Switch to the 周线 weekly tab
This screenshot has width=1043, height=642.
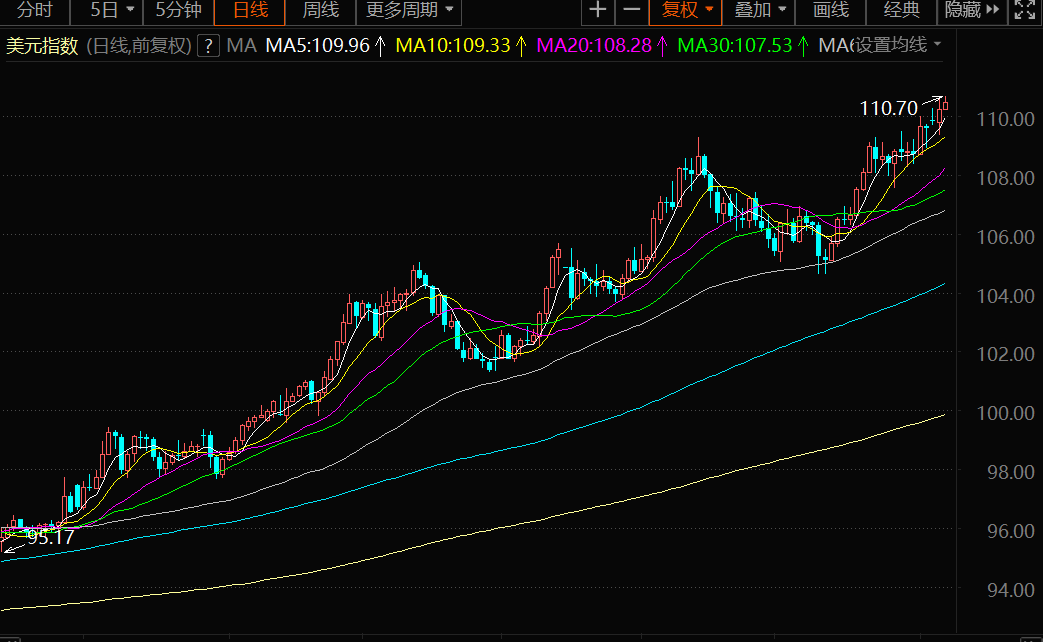coord(320,11)
